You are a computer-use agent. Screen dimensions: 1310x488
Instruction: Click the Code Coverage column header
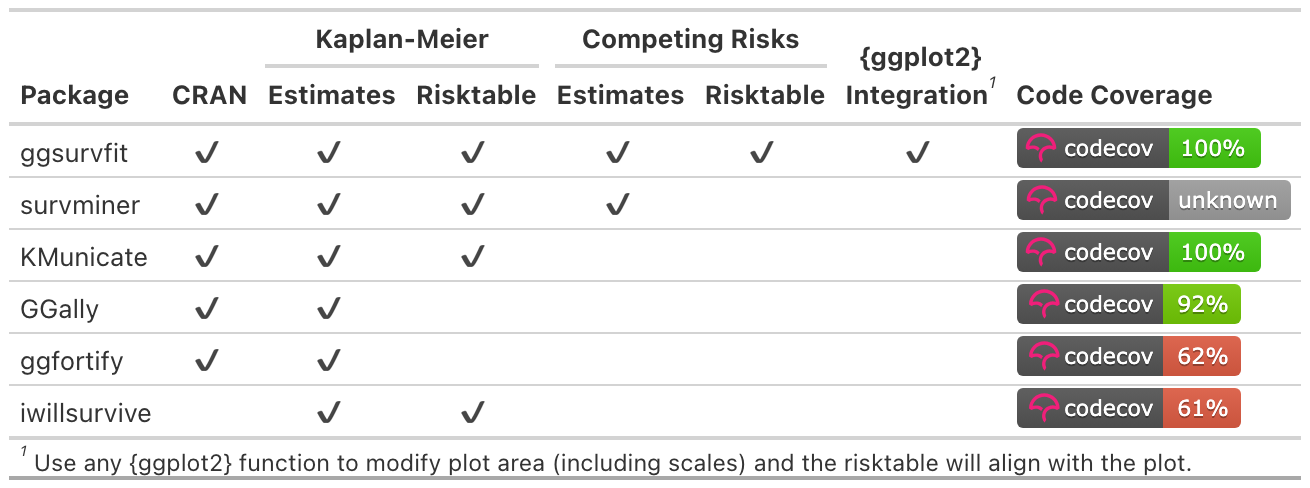tap(1114, 96)
